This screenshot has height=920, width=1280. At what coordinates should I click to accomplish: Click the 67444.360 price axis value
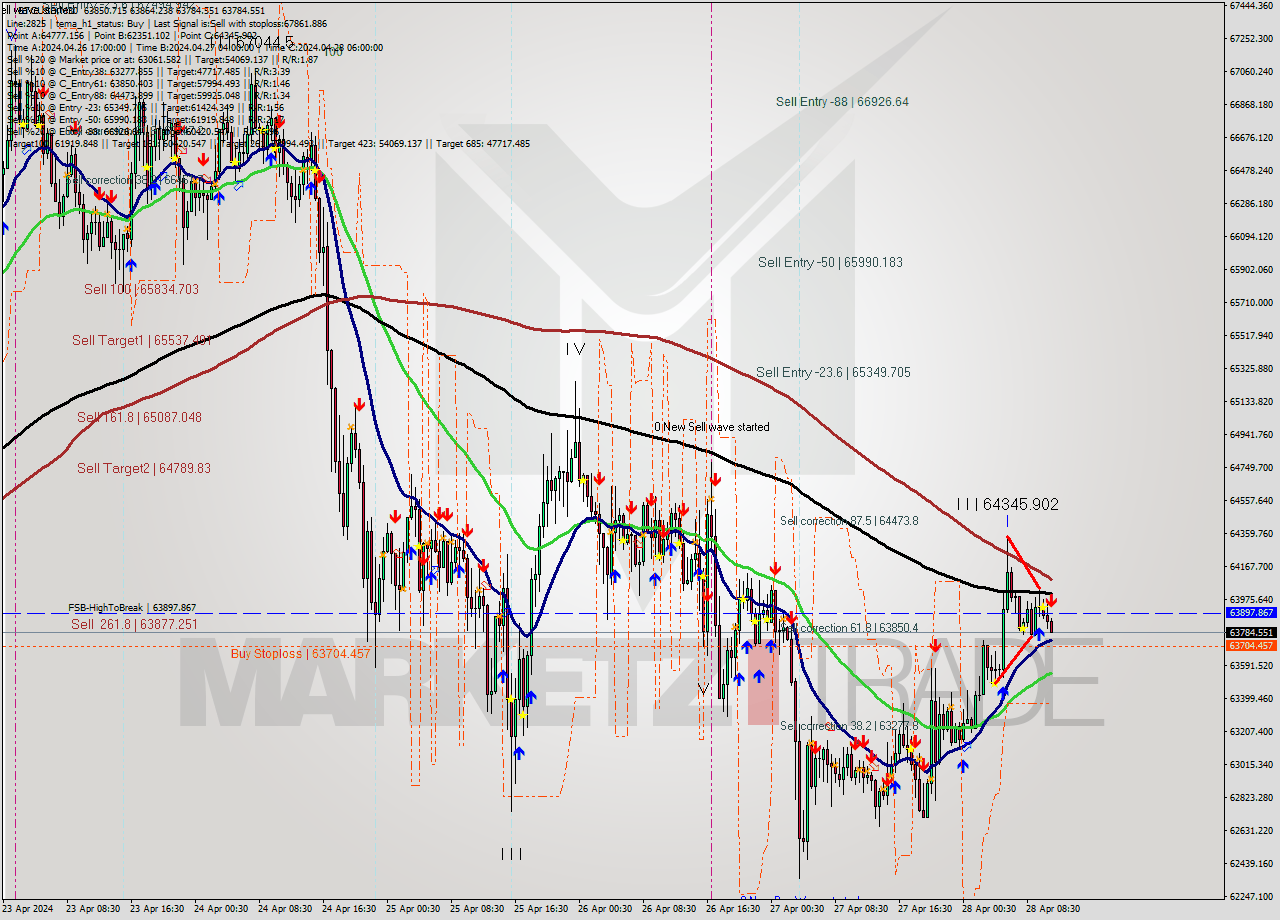point(1251,5)
